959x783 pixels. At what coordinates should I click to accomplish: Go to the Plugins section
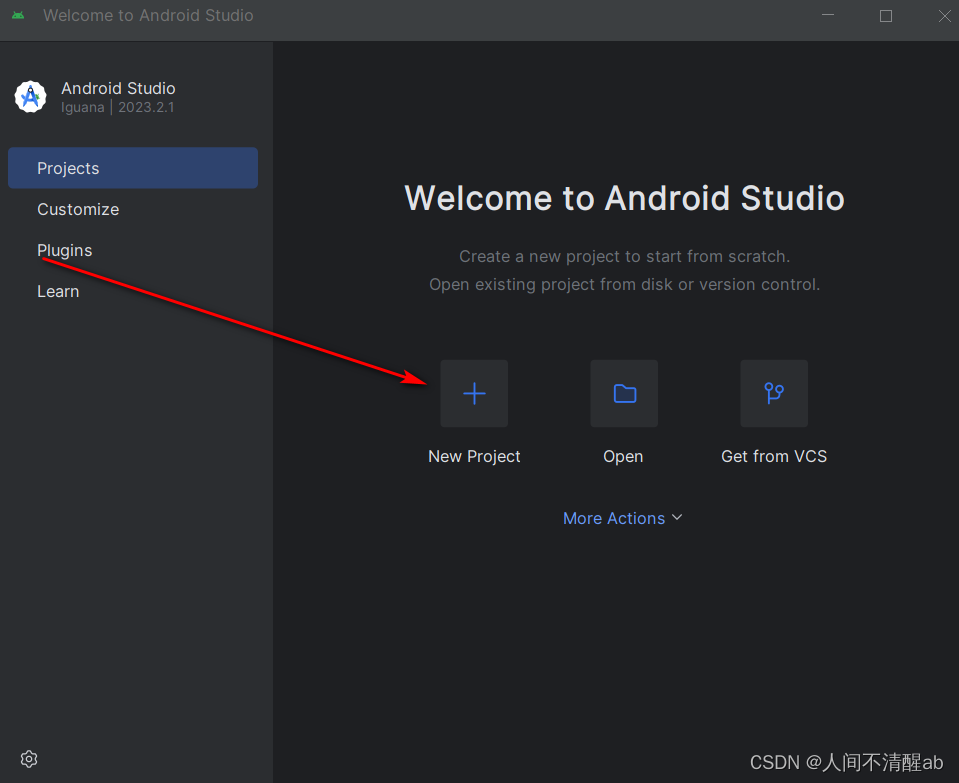click(64, 250)
